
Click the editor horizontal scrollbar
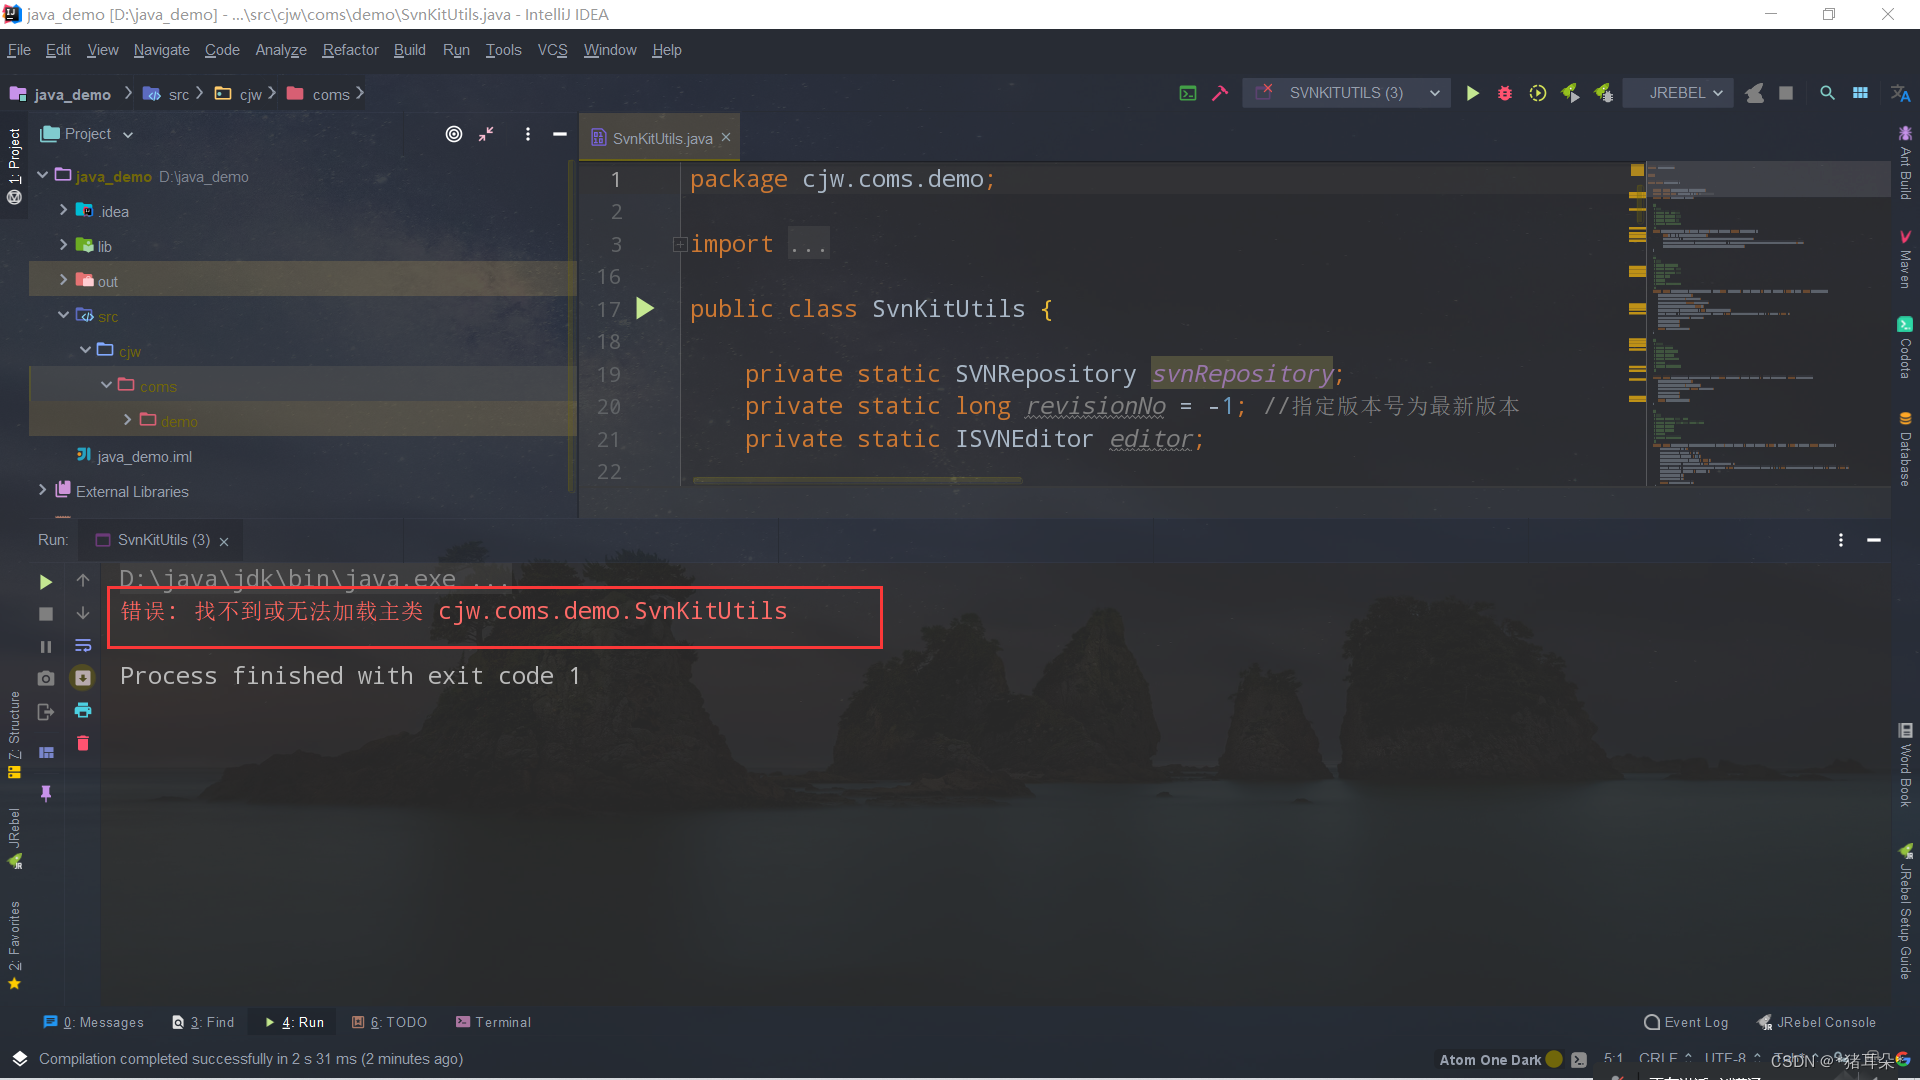(x=856, y=480)
